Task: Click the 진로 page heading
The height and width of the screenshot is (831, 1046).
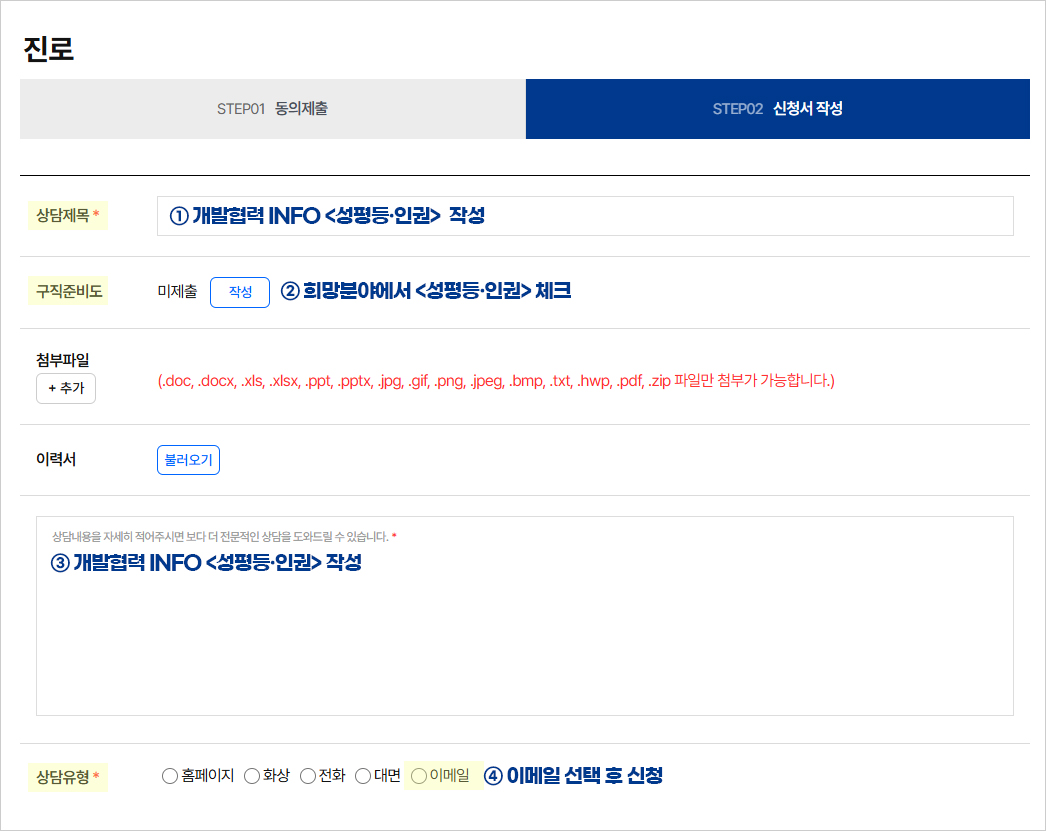Action: point(49,49)
